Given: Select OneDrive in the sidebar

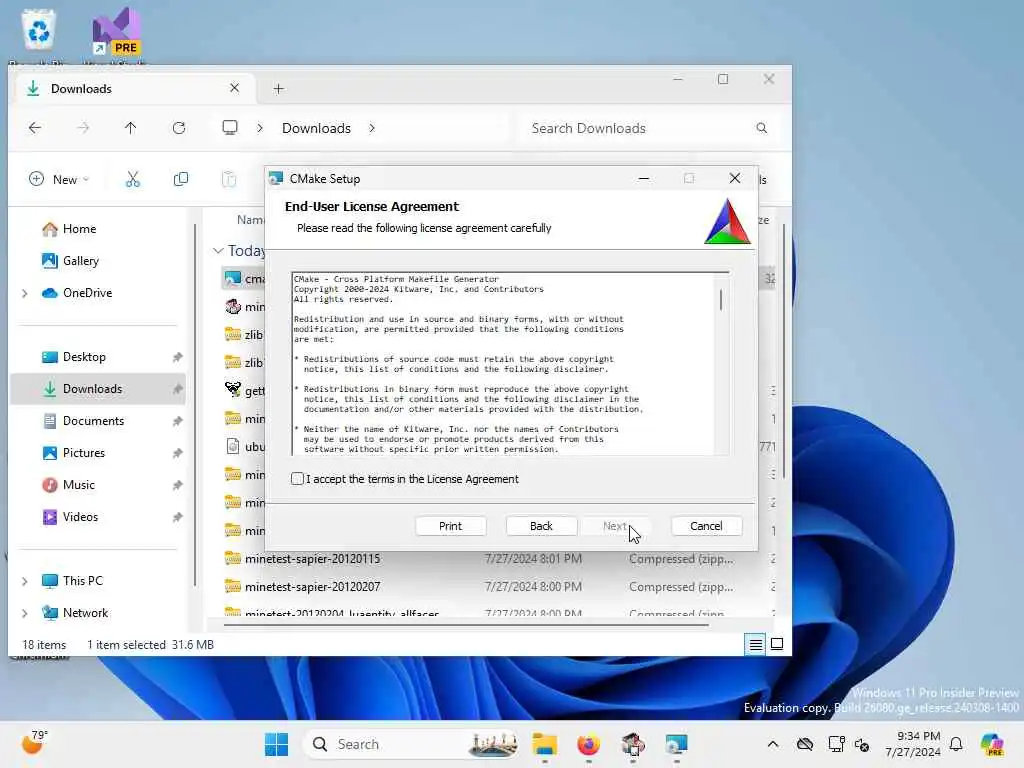Looking at the screenshot, I should tap(87, 293).
